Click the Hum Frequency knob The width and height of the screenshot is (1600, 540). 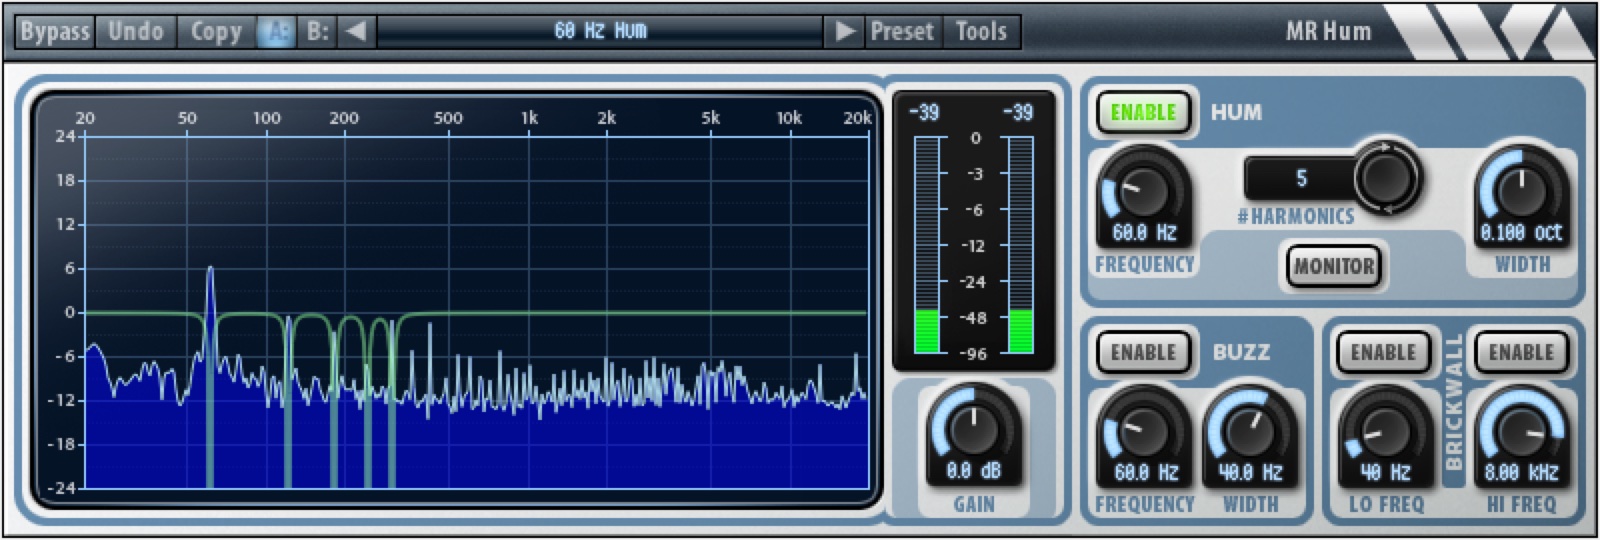[x=1141, y=186]
